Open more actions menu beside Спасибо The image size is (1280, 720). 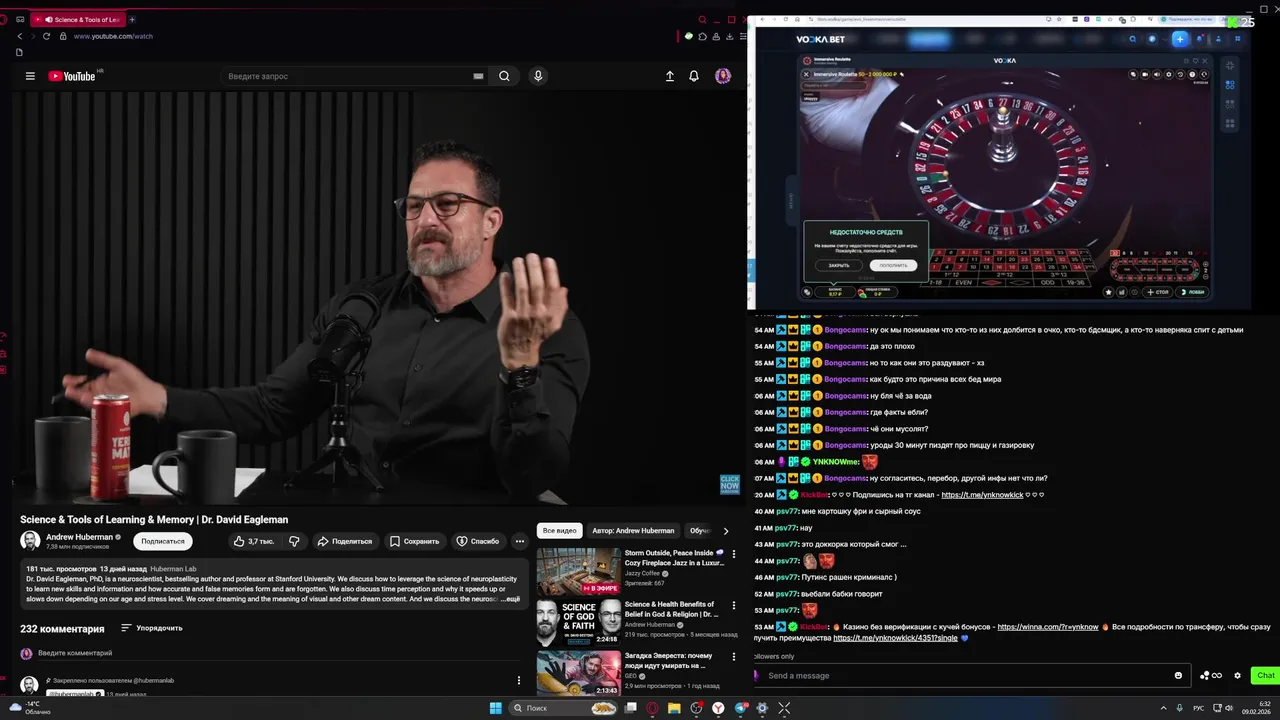[x=520, y=541]
